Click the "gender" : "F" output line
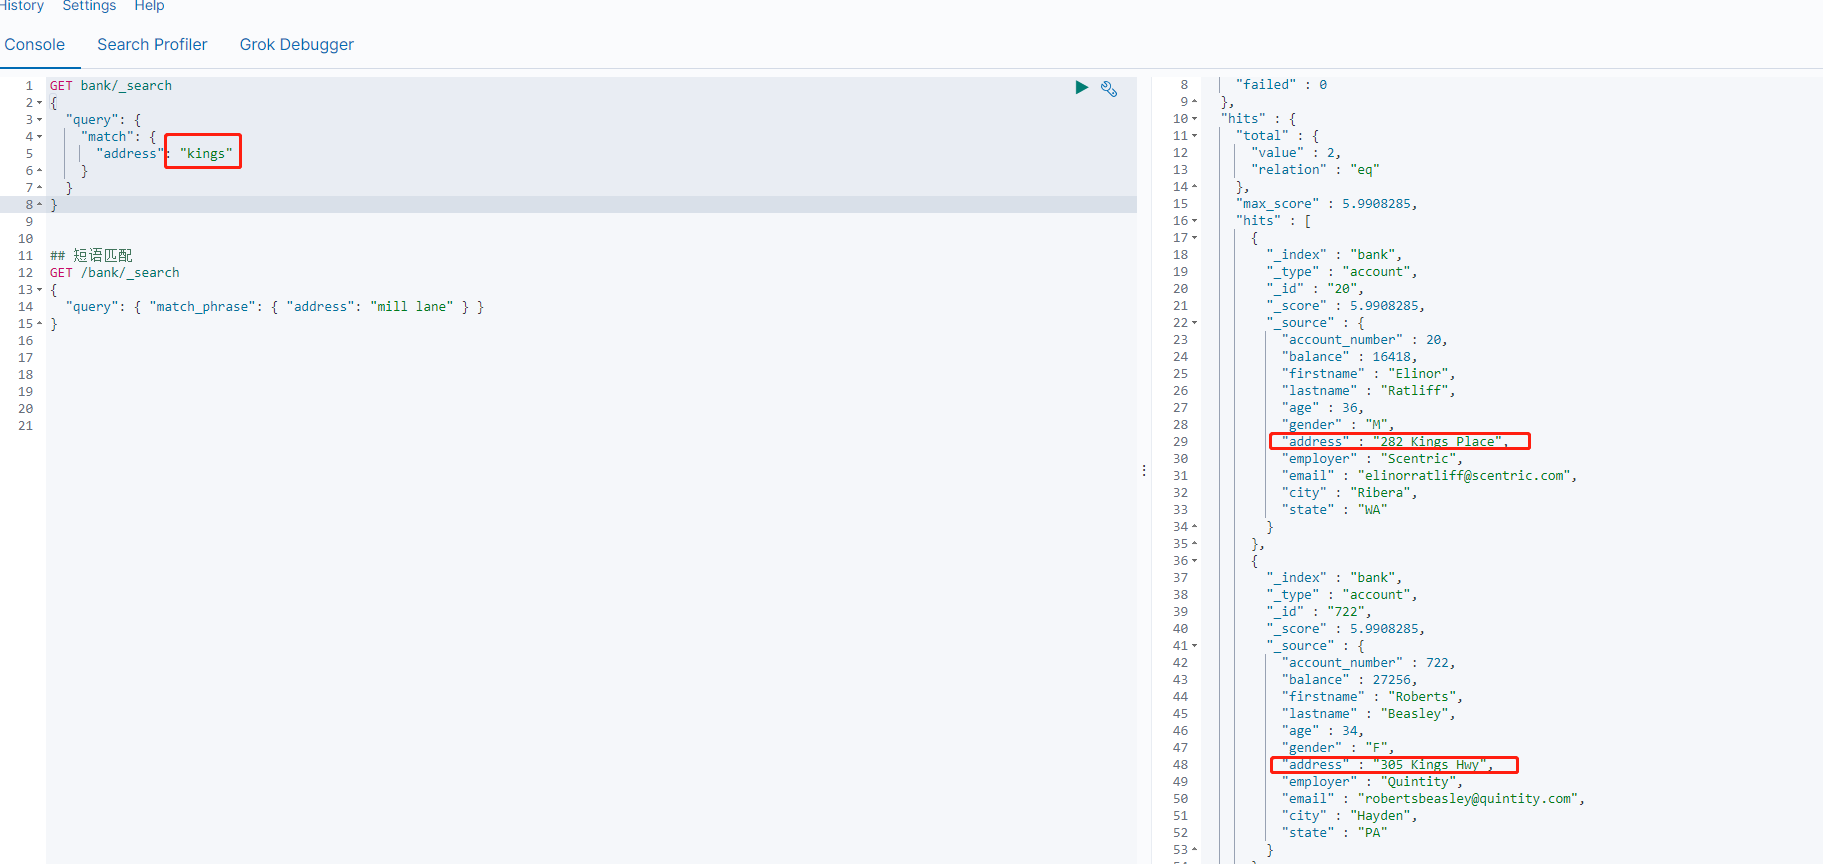The height and width of the screenshot is (864, 1823). [1338, 748]
